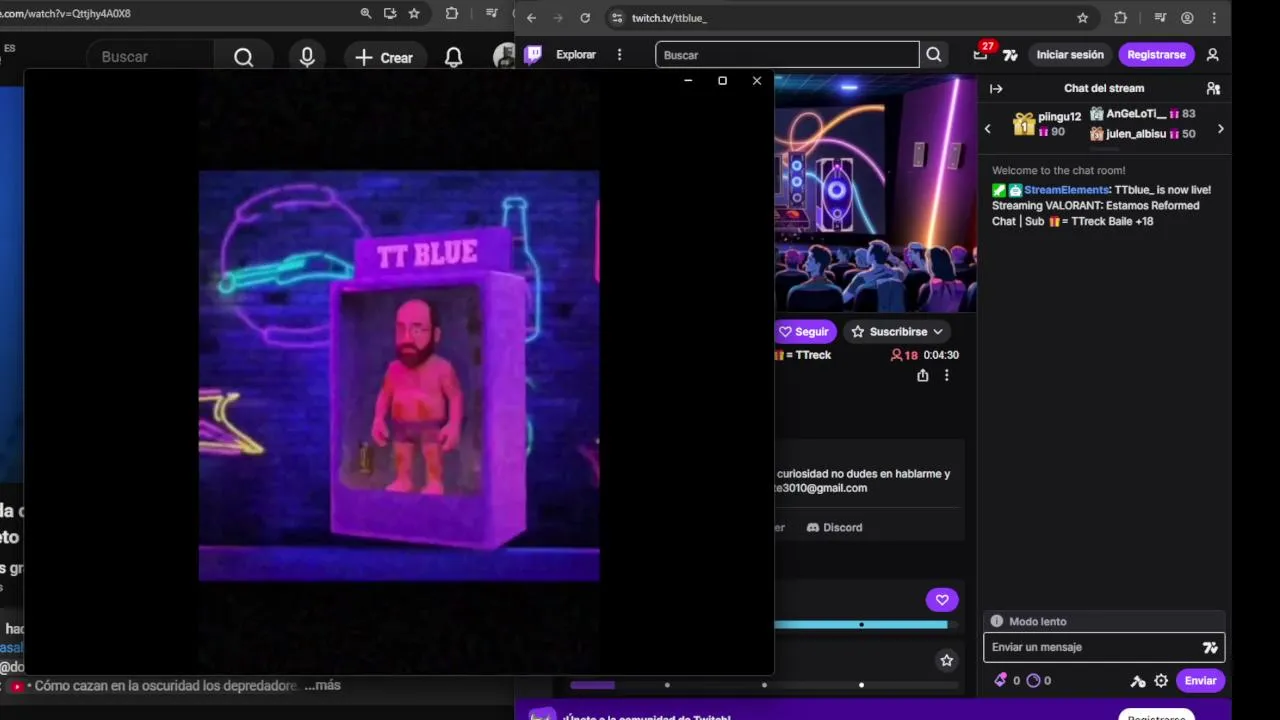Open stream options three-dot menu
The width and height of the screenshot is (1280, 720).
coord(946,376)
